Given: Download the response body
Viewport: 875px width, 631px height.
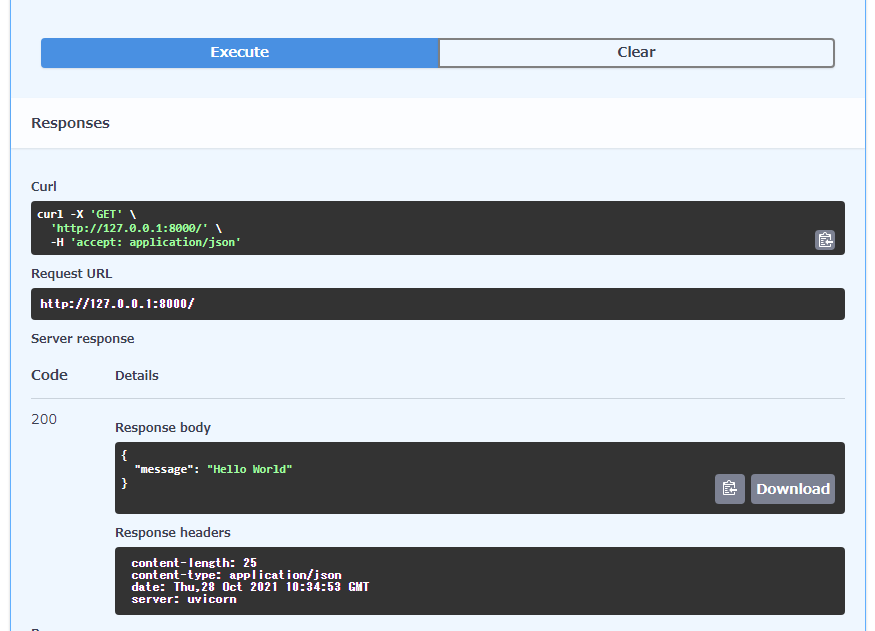Looking at the screenshot, I should (792, 488).
